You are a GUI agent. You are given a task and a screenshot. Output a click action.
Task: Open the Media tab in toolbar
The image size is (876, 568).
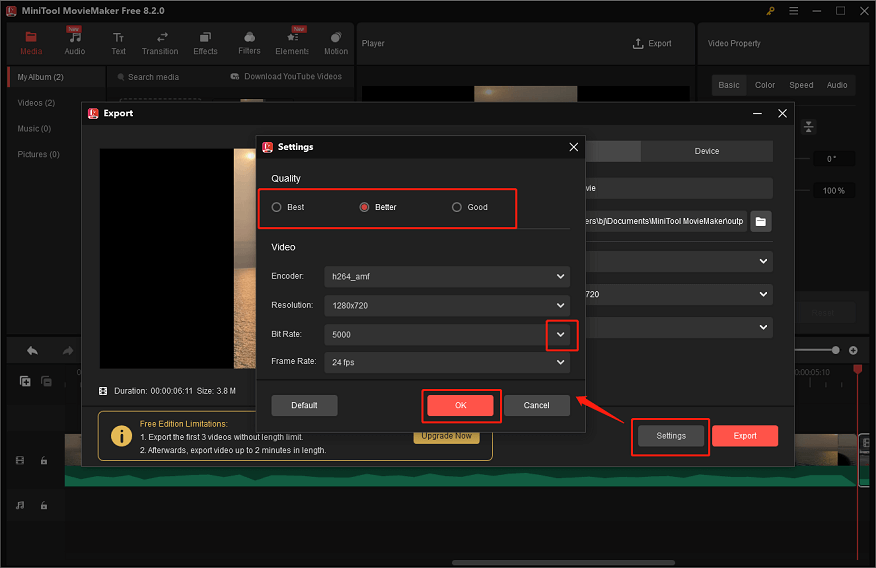[x=31, y=43]
